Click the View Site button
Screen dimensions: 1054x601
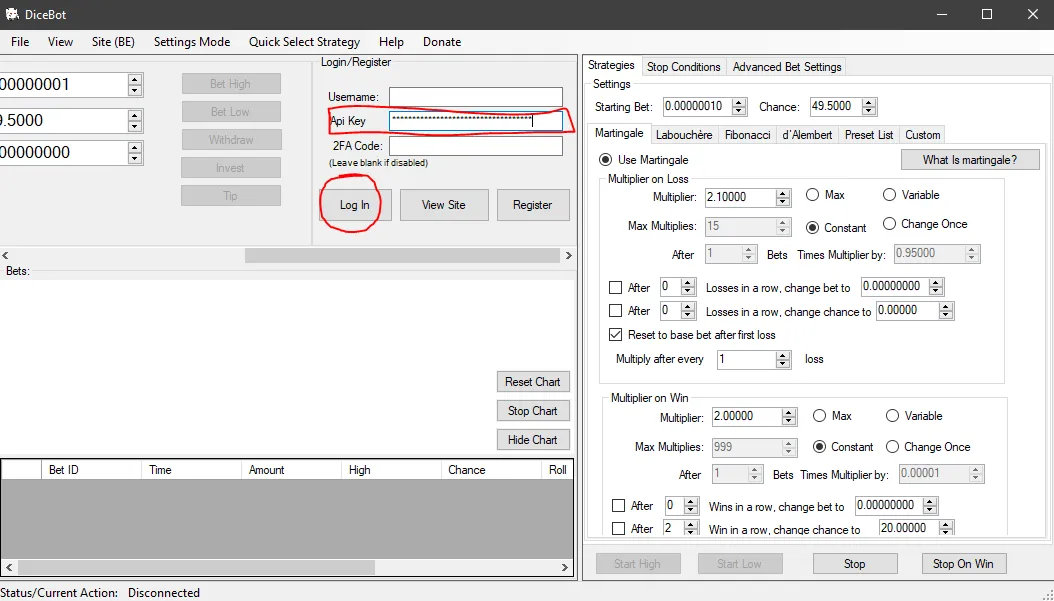point(444,205)
